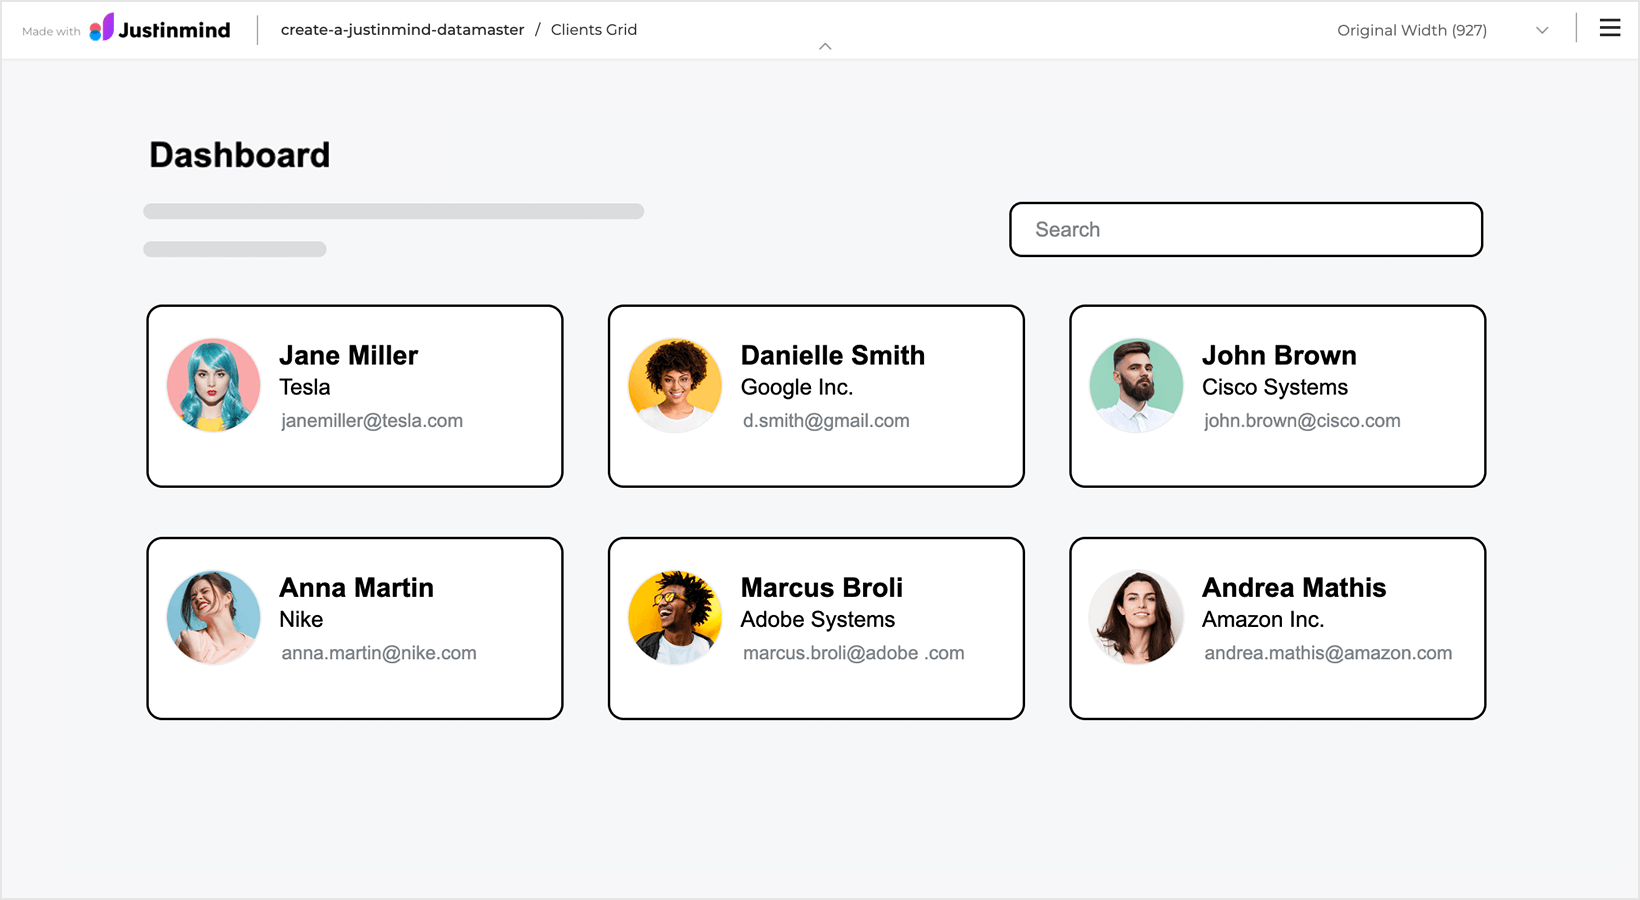The height and width of the screenshot is (900, 1640).
Task: Open the Original Width dropdown
Action: coord(1441,30)
